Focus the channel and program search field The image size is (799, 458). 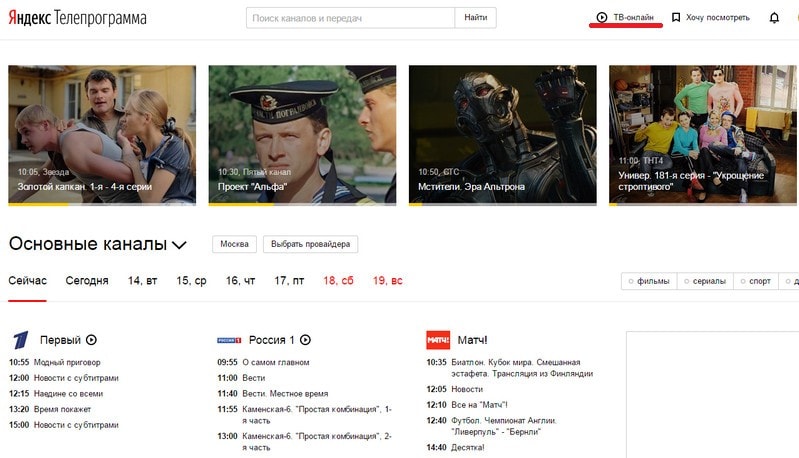point(351,18)
